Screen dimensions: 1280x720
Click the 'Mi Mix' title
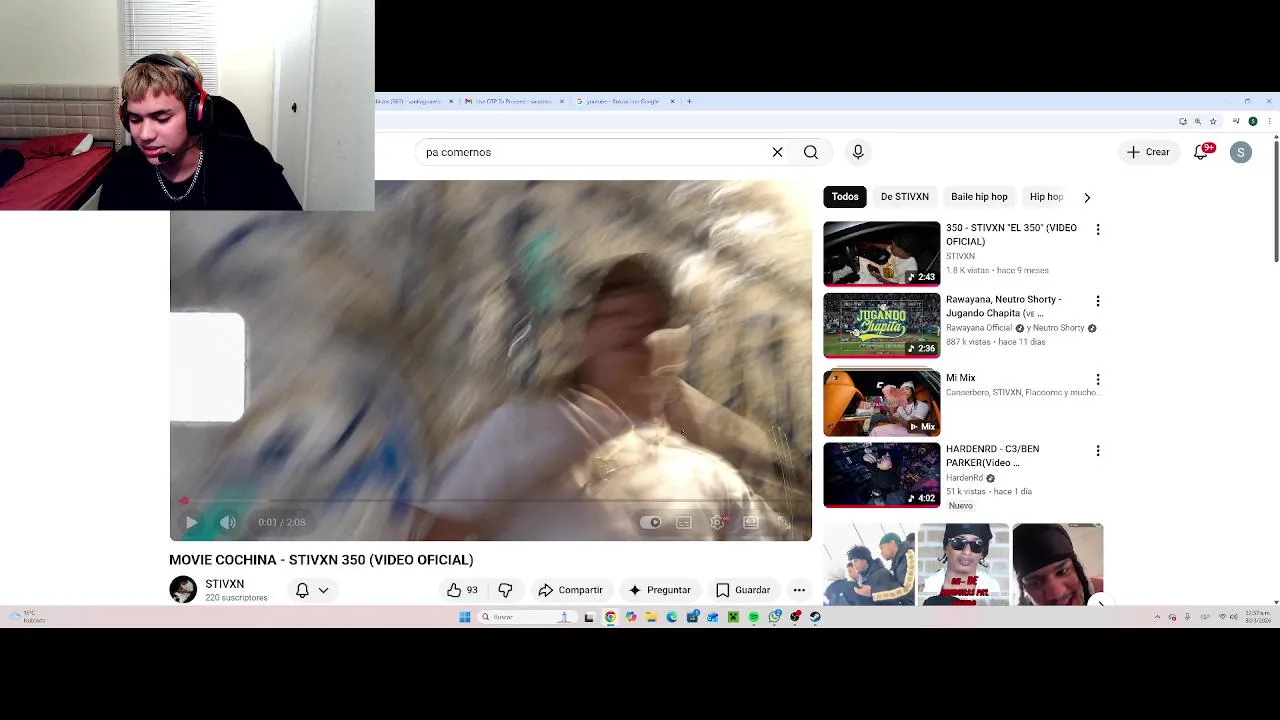(x=960, y=378)
